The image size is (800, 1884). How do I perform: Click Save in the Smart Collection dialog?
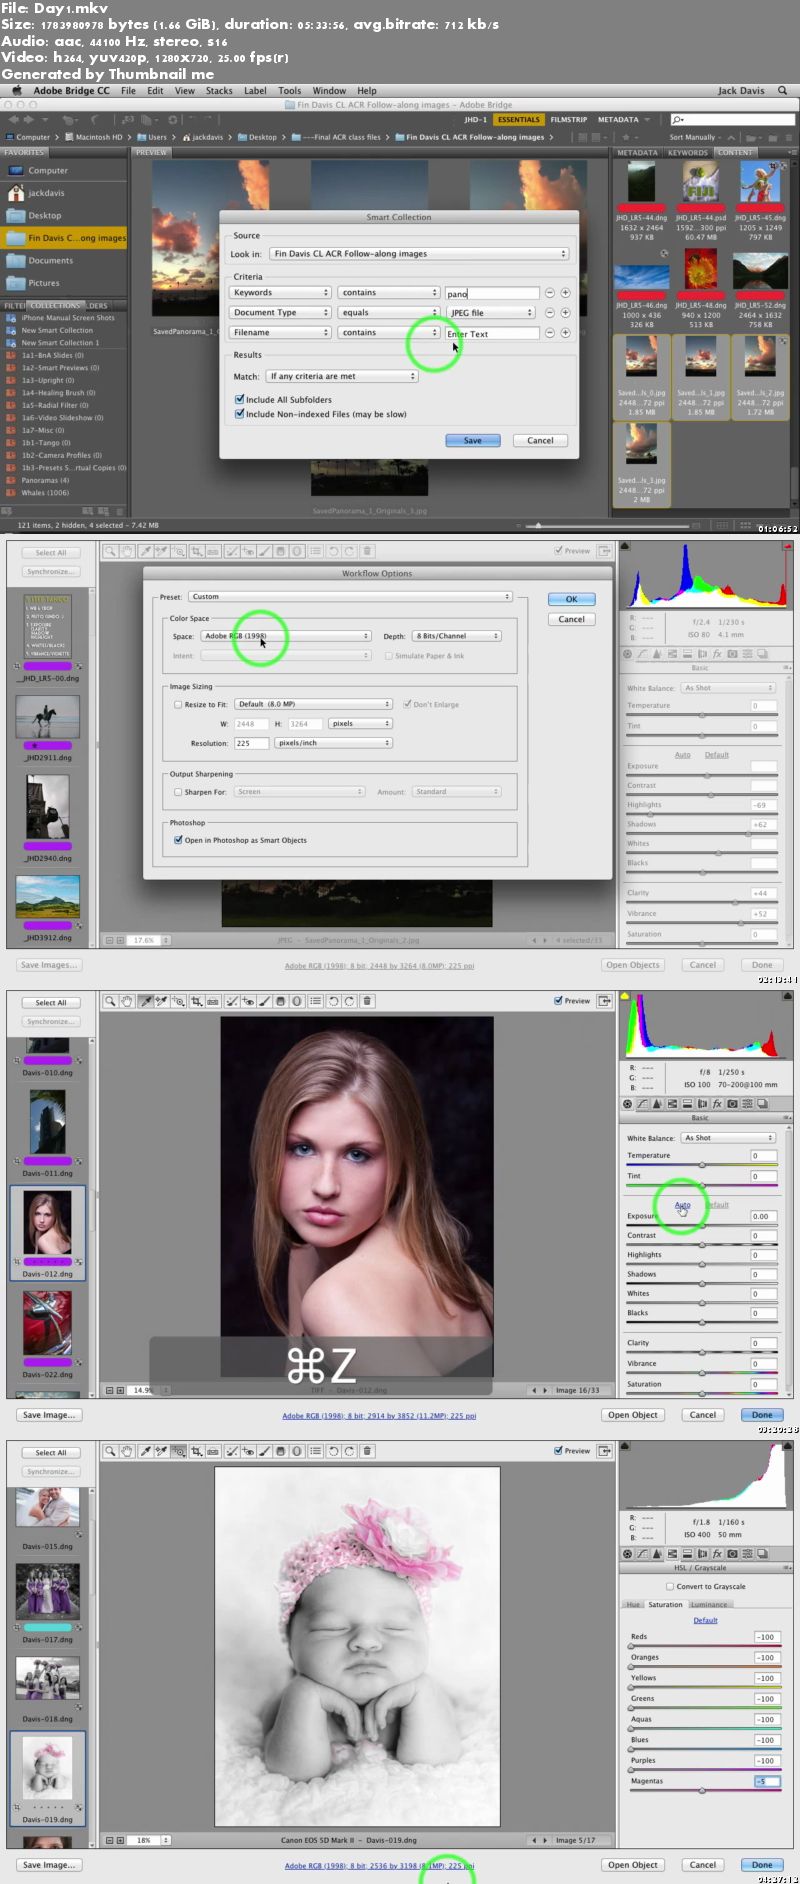(473, 440)
